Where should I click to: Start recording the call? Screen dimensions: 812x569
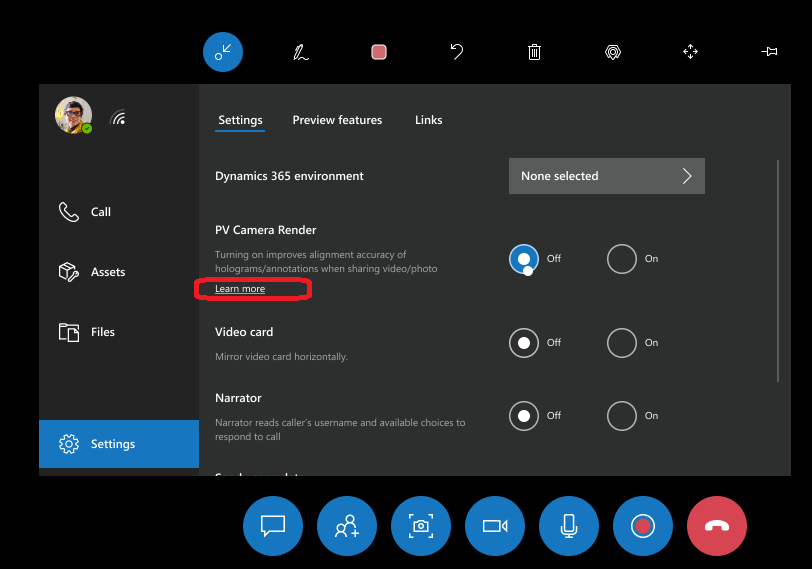pyautogui.click(x=643, y=526)
